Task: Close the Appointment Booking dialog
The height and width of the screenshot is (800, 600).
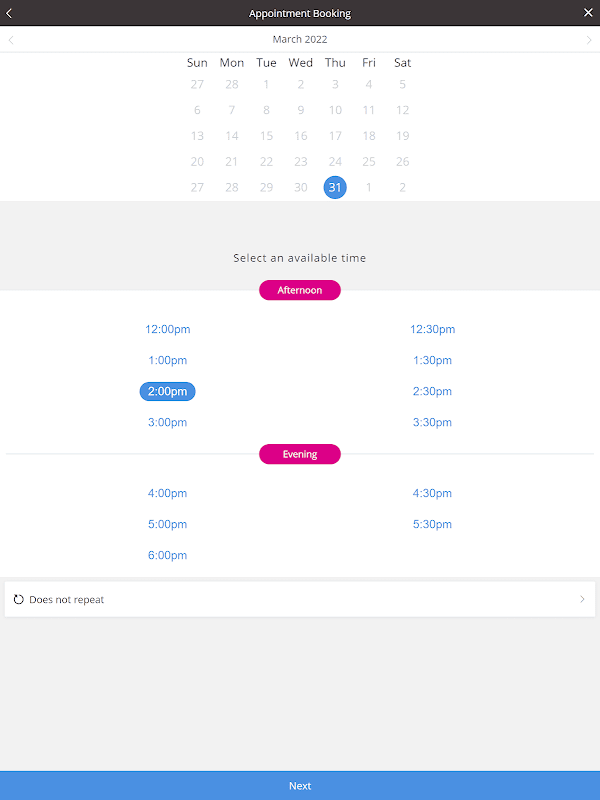Action: (x=588, y=13)
